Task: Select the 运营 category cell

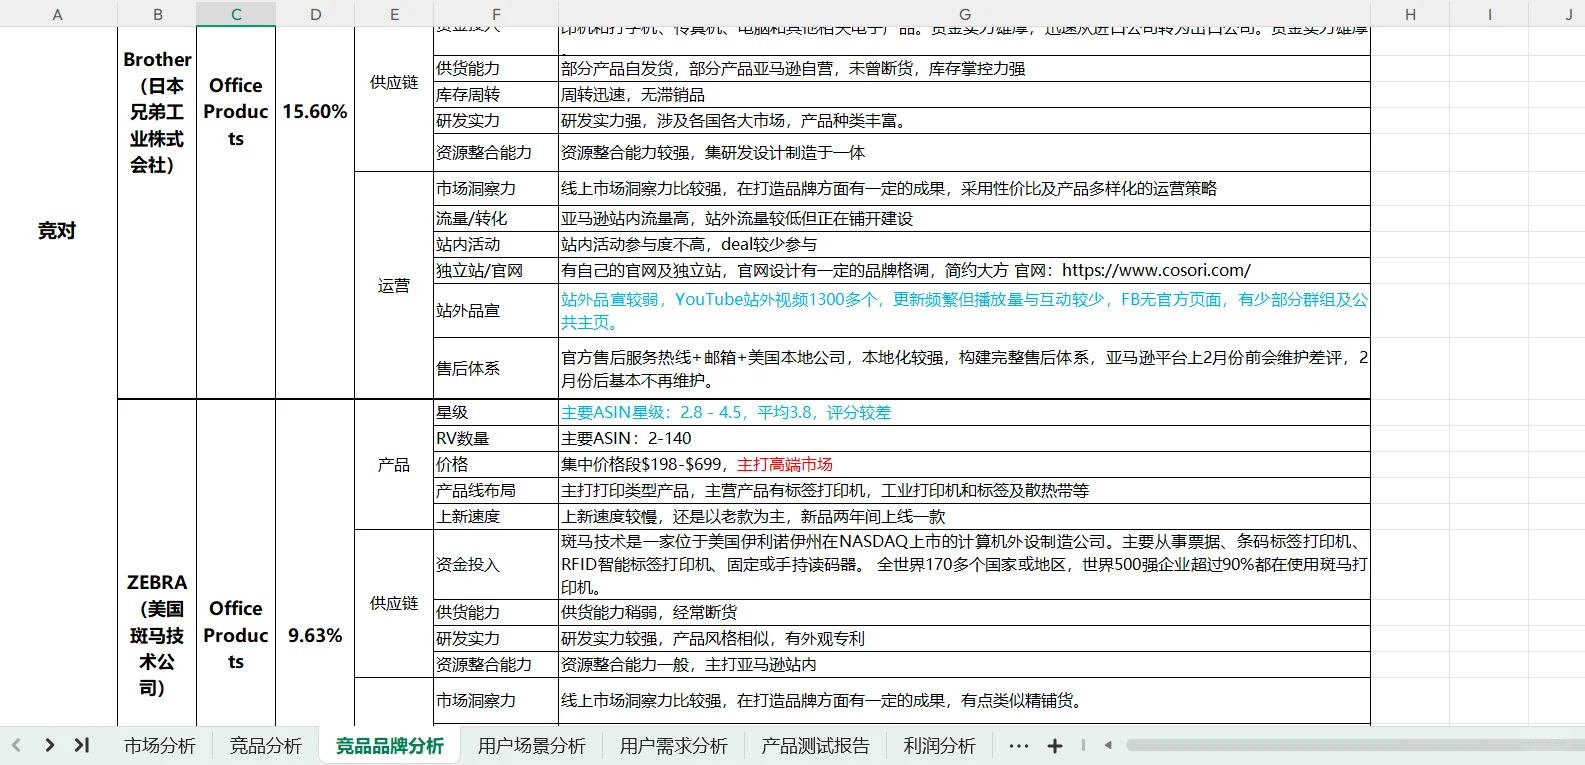Action: click(x=394, y=286)
